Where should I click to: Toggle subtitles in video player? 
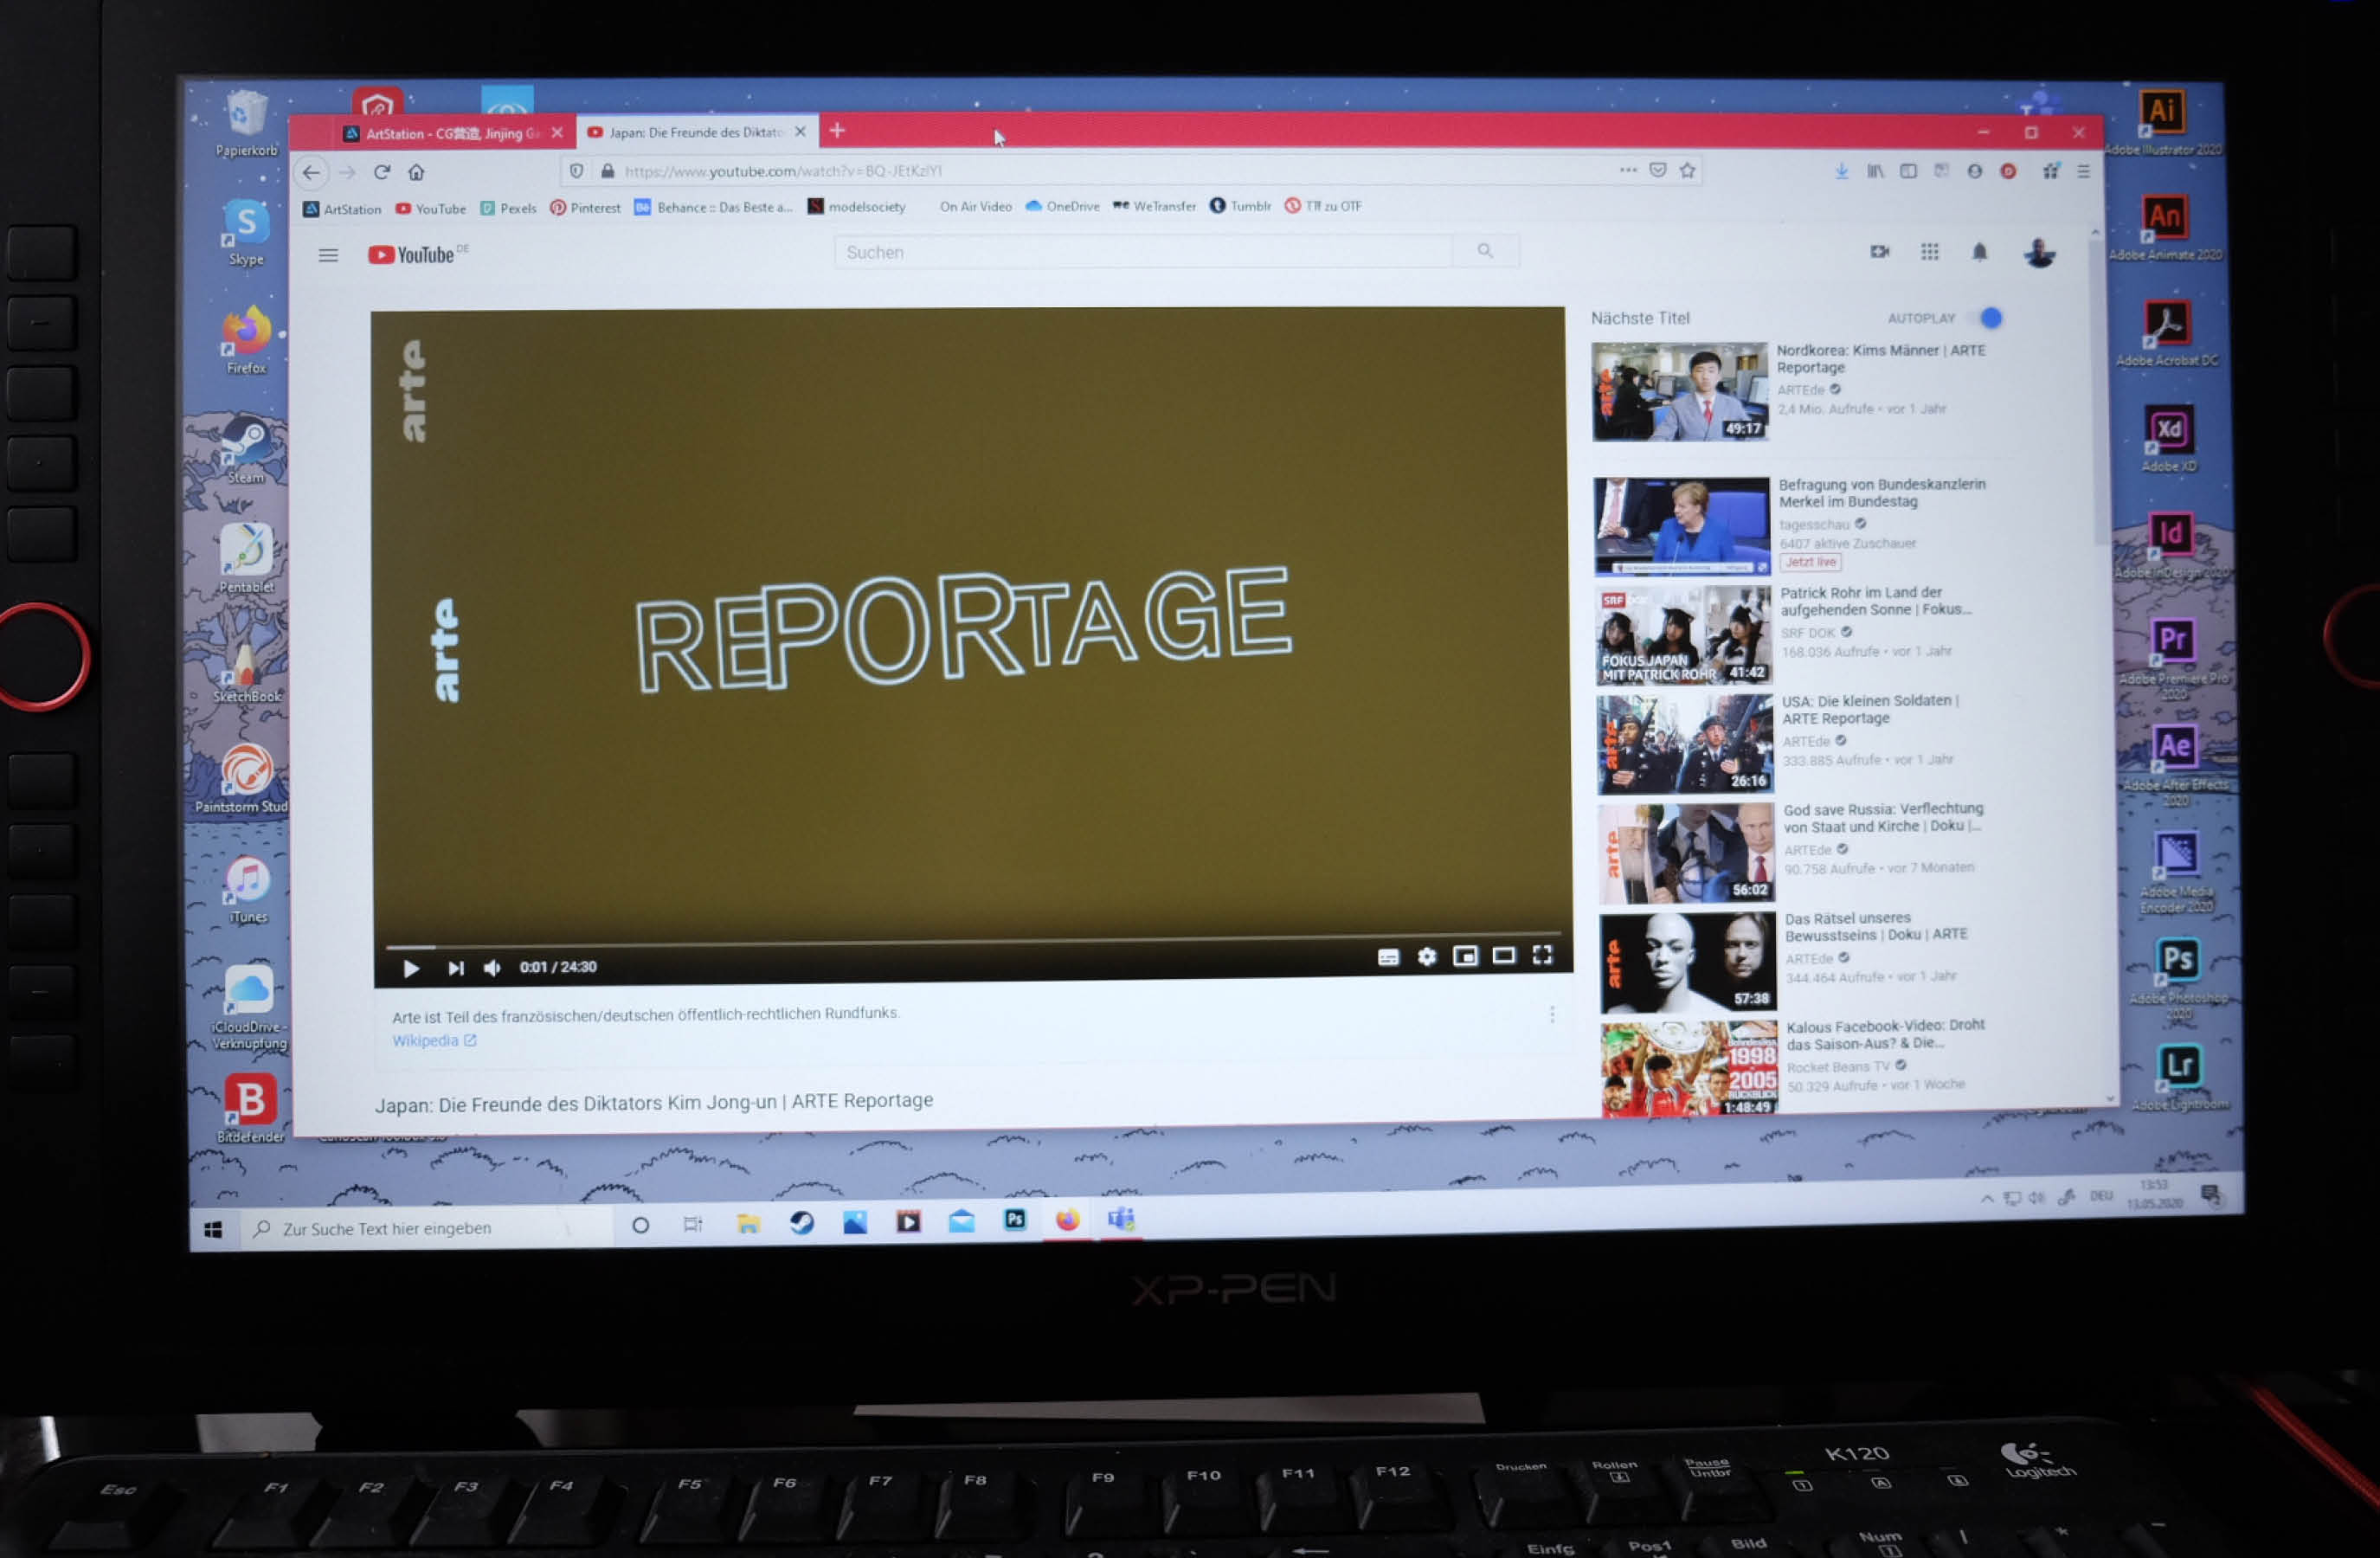(1388, 957)
